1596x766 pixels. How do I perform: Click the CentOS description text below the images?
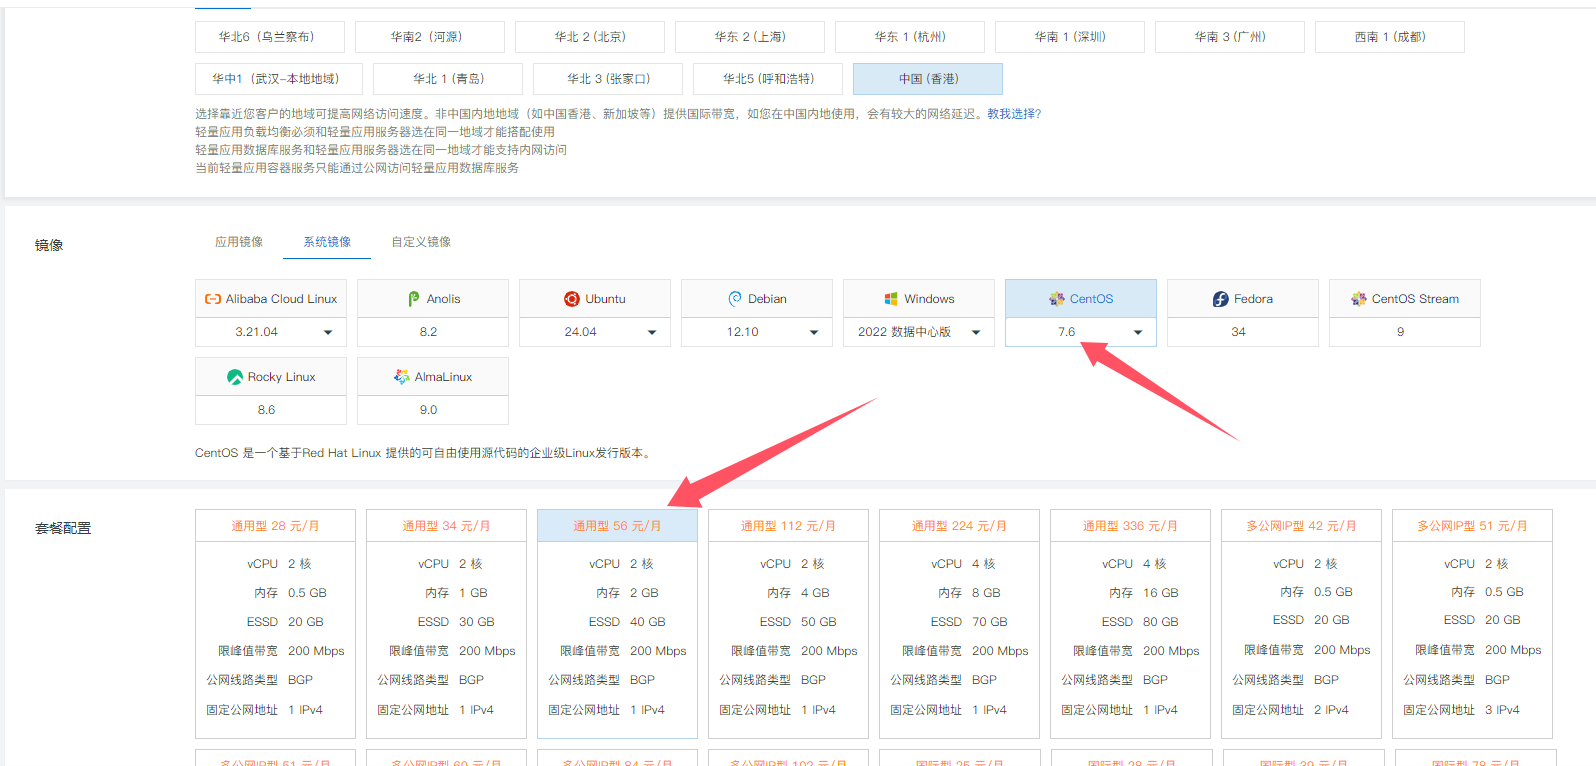pyautogui.click(x=425, y=453)
